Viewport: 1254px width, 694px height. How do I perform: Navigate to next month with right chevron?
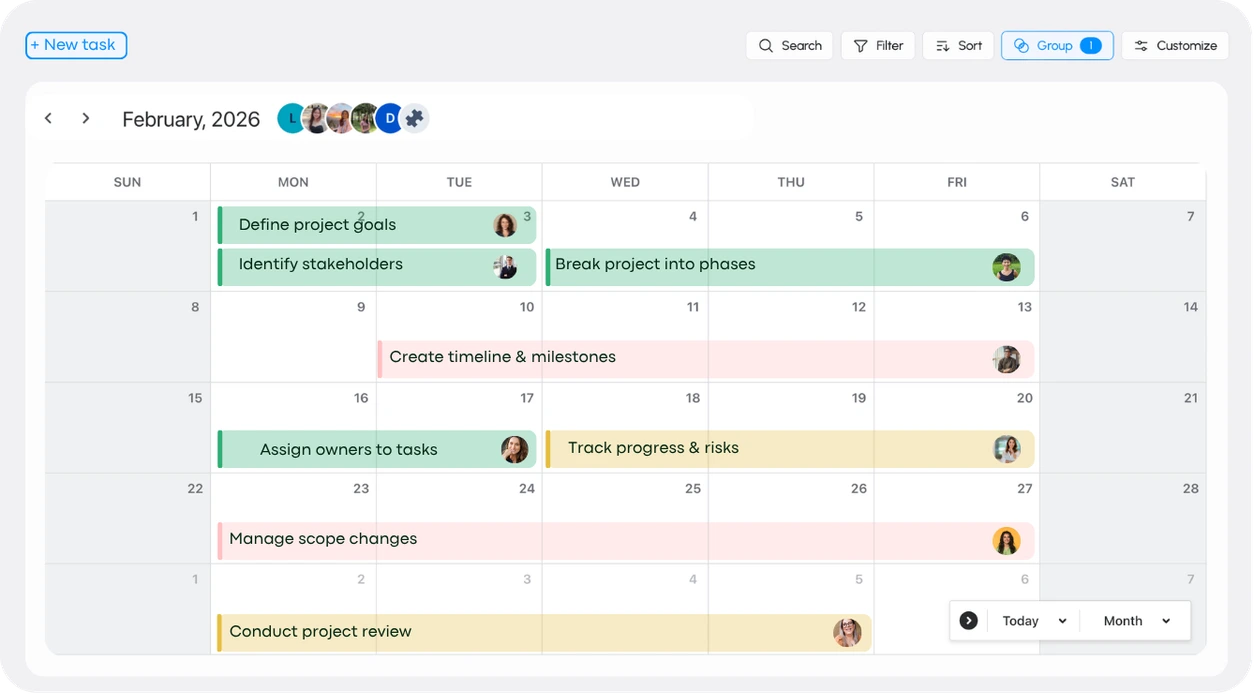[x=86, y=117]
